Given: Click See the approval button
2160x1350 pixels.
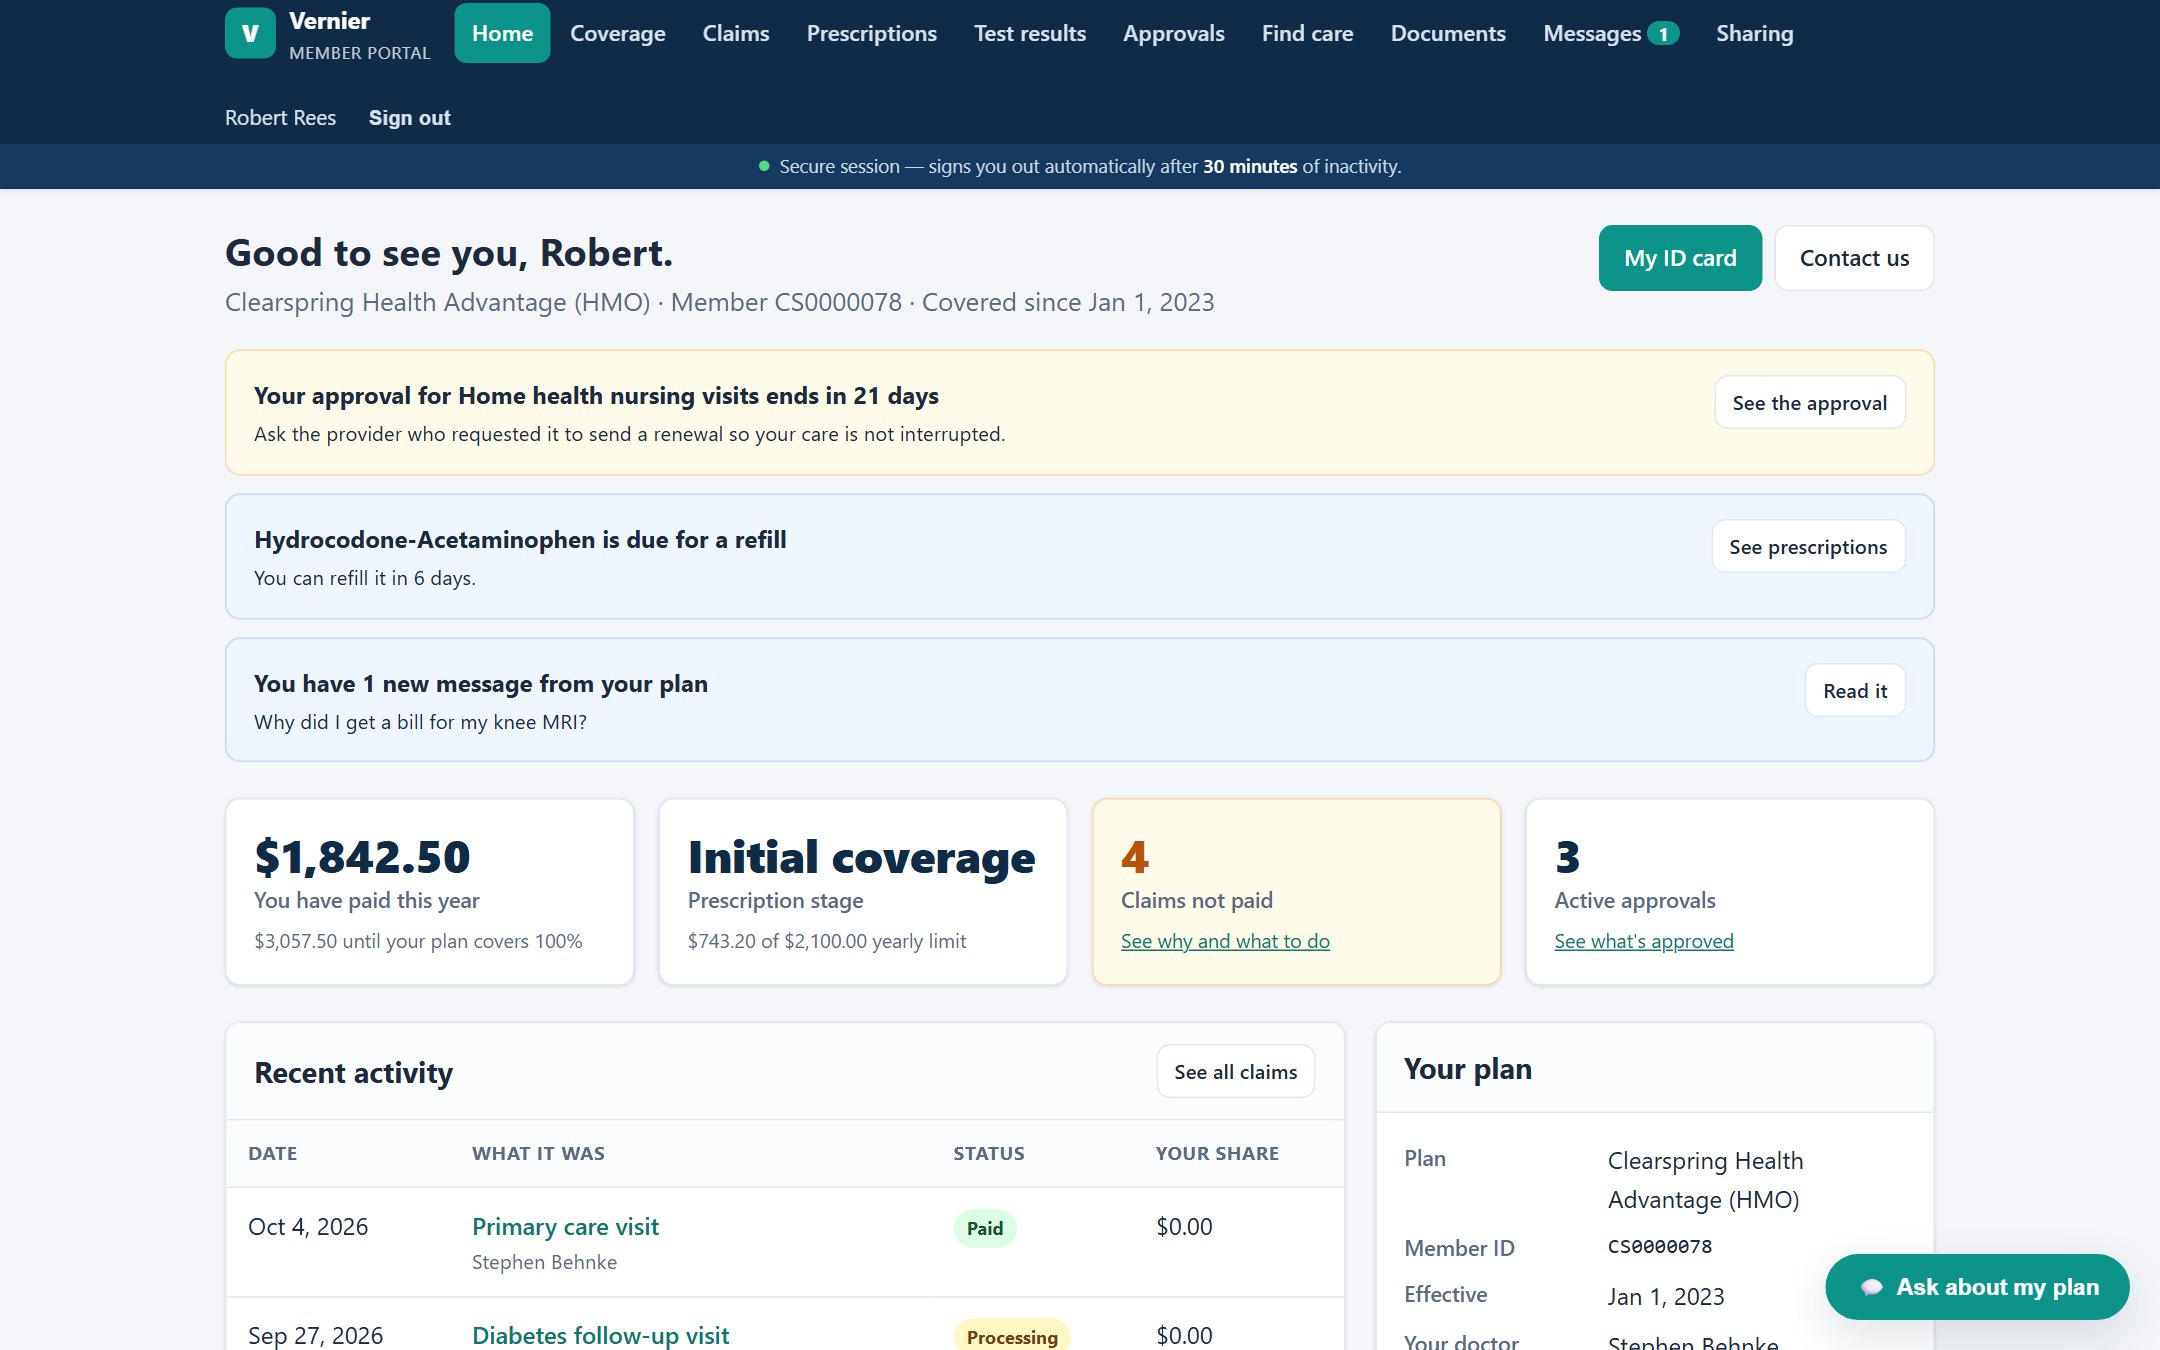Looking at the screenshot, I should tap(1809, 403).
